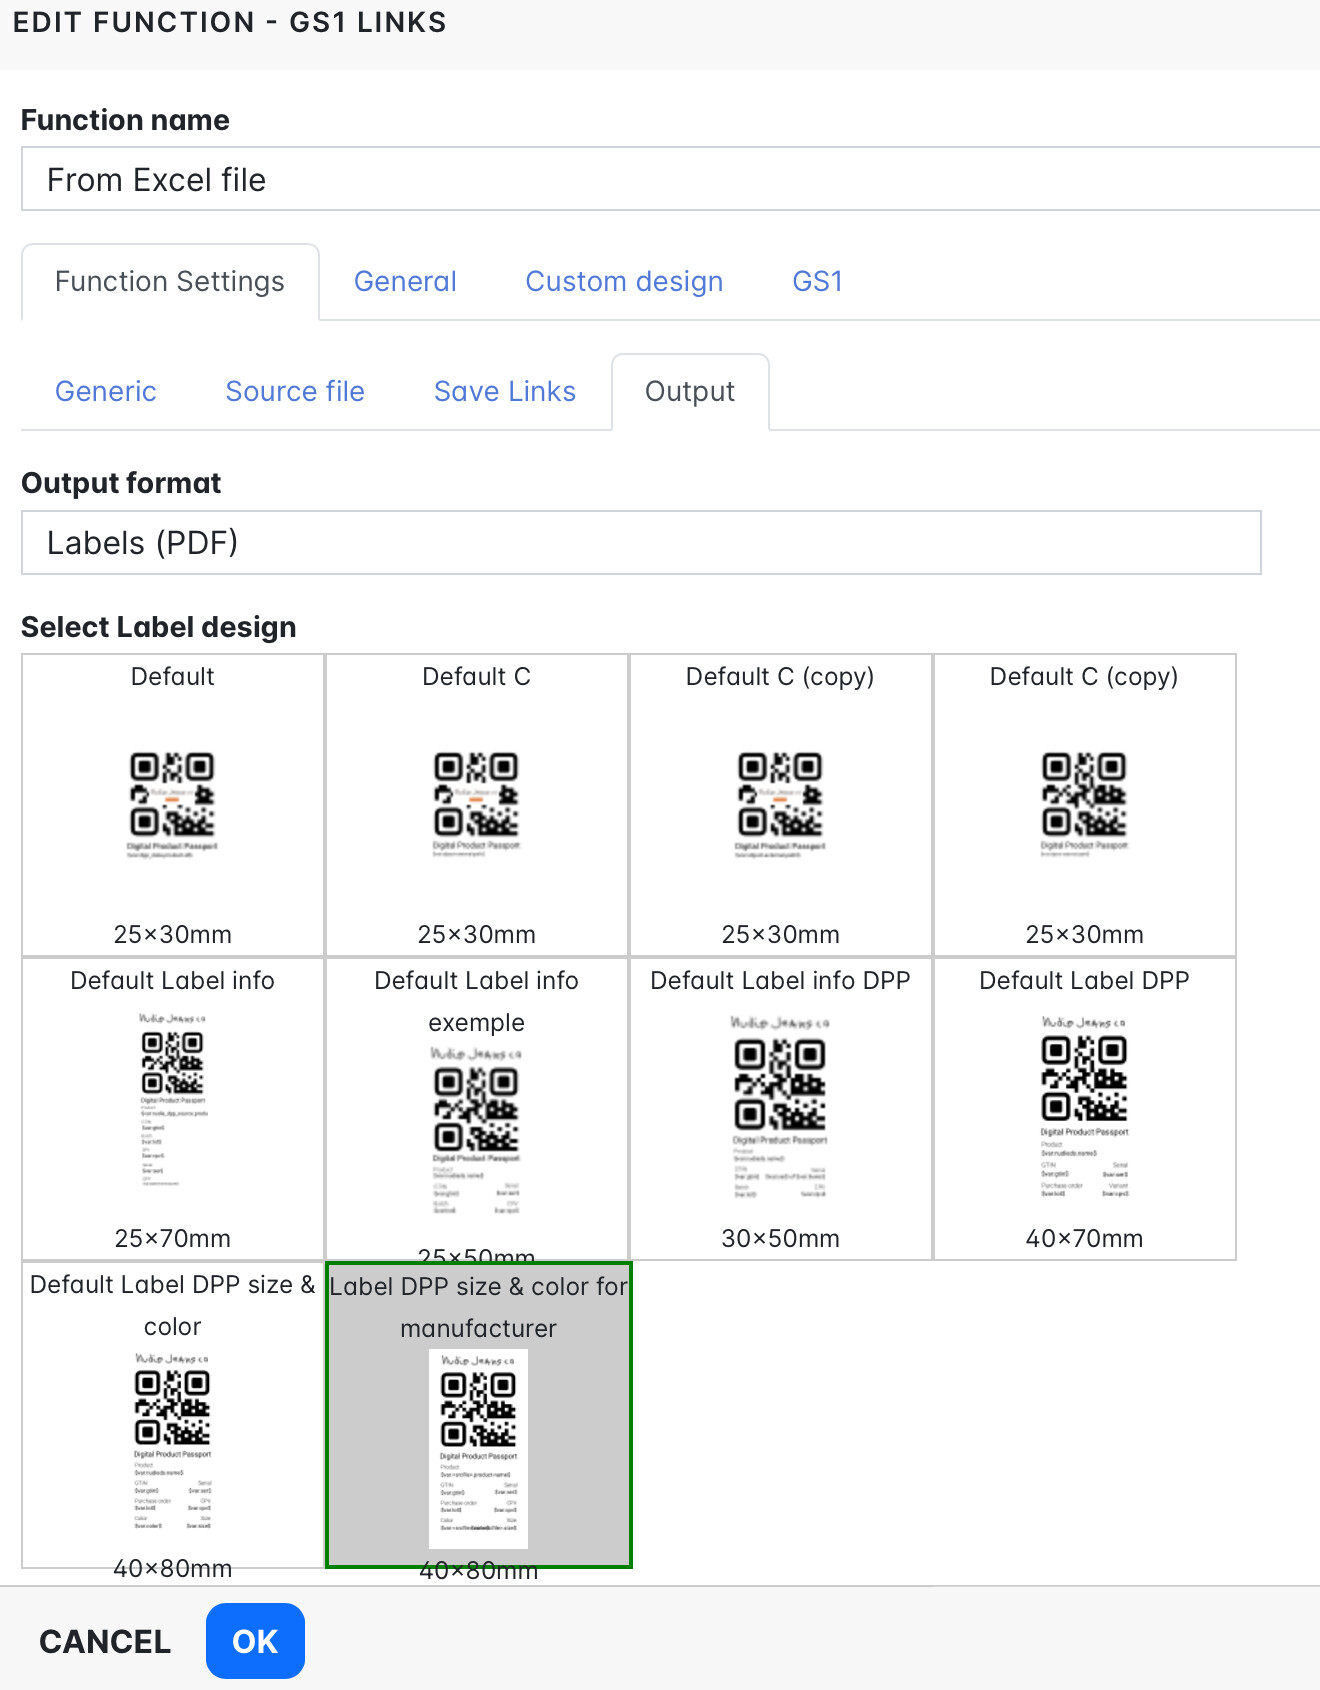Screen dimensions: 1320x1690
Task: Choose the Default Label info DPP design
Action: click(780, 1108)
